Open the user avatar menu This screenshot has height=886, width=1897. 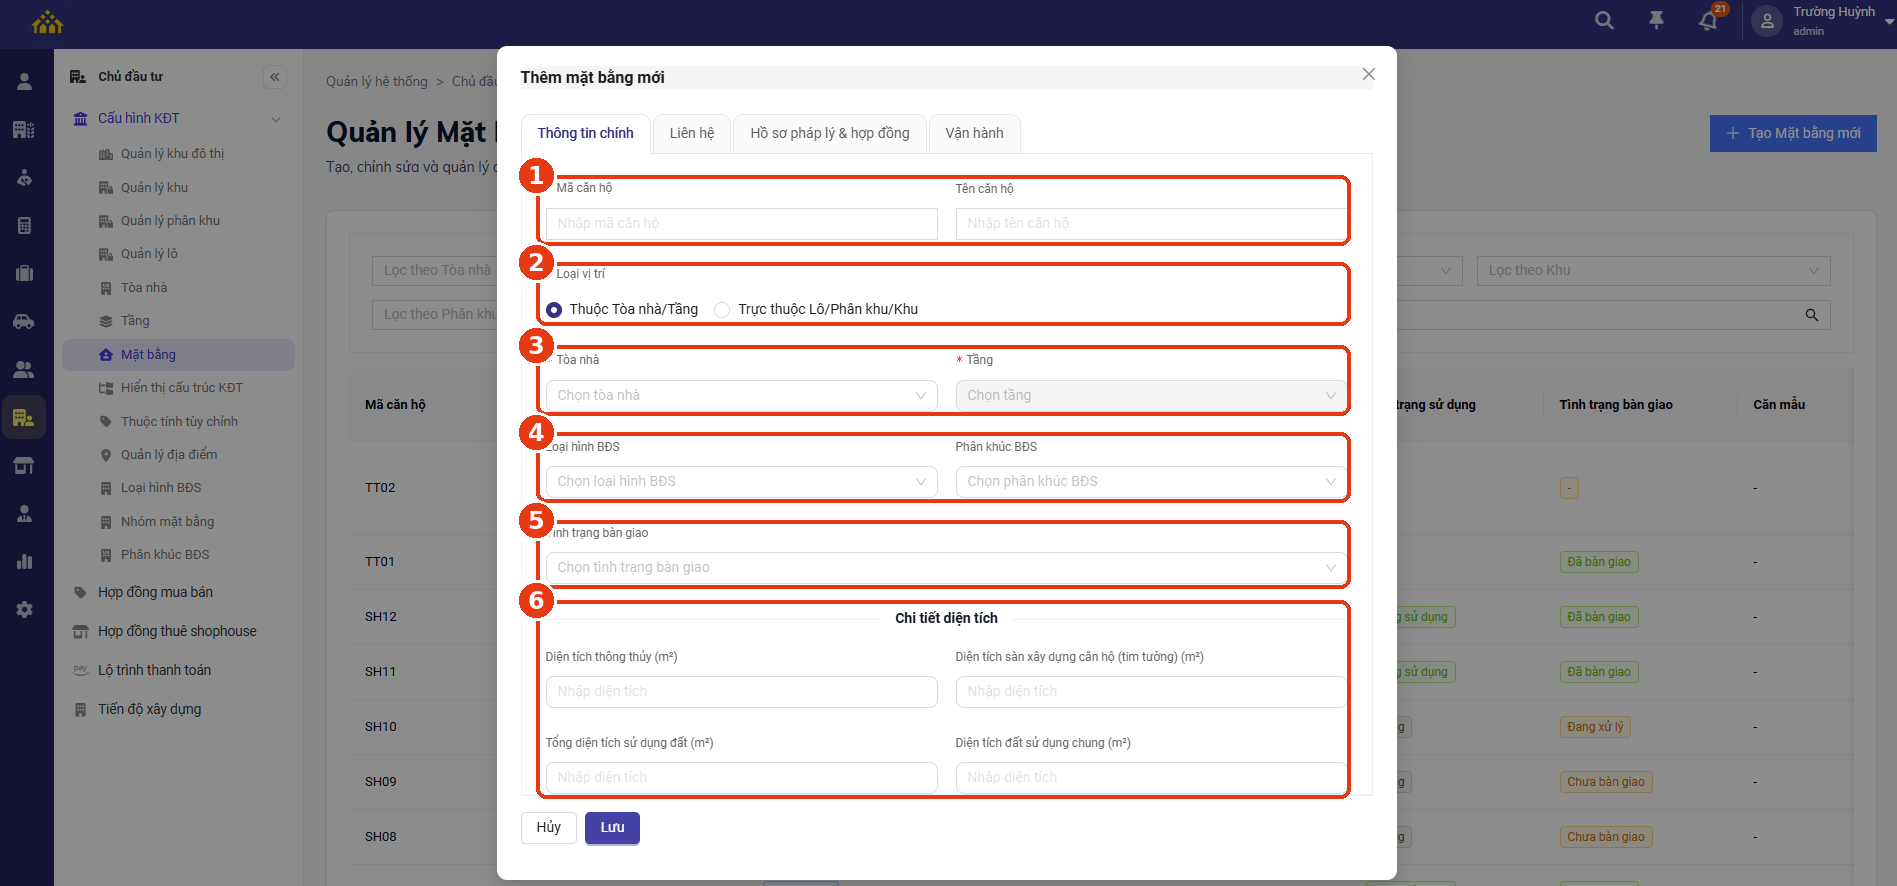pos(1767,21)
